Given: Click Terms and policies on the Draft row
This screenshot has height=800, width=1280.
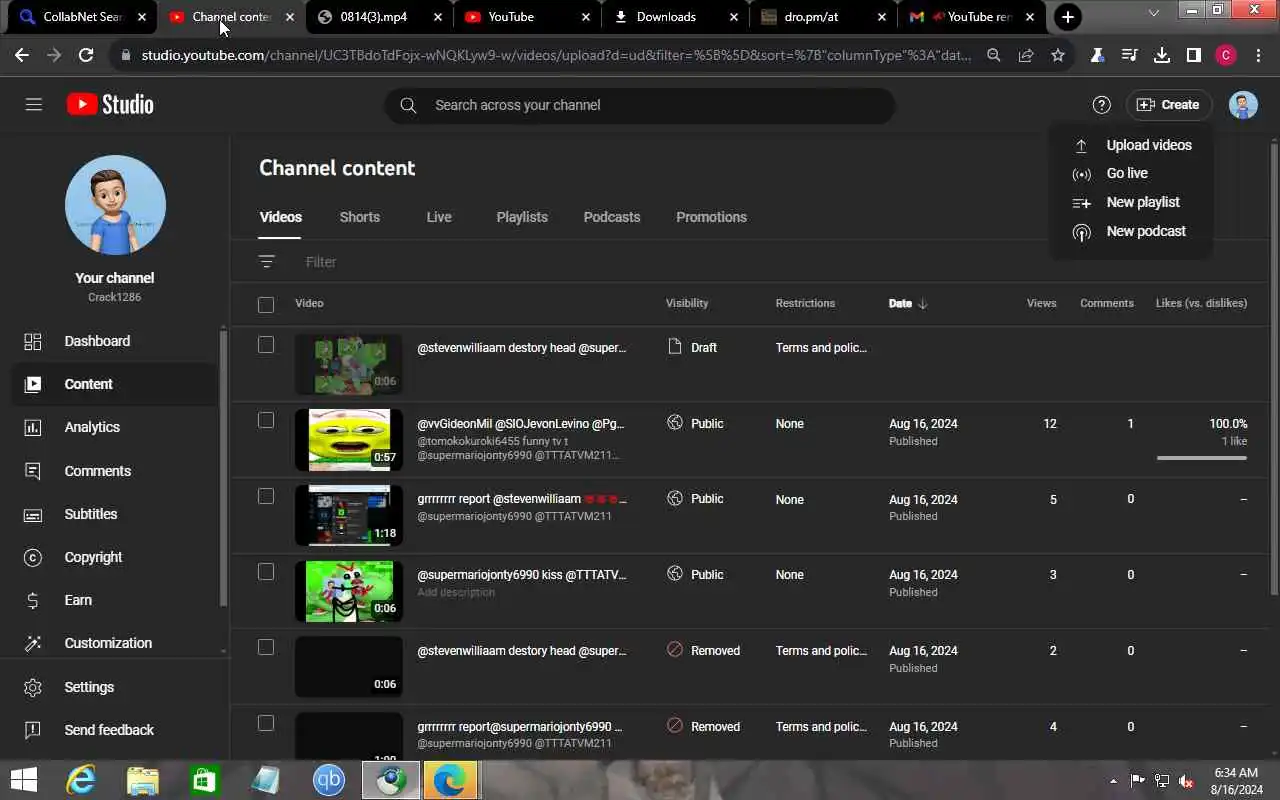Looking at the screenshot, I should coord(821,348).
